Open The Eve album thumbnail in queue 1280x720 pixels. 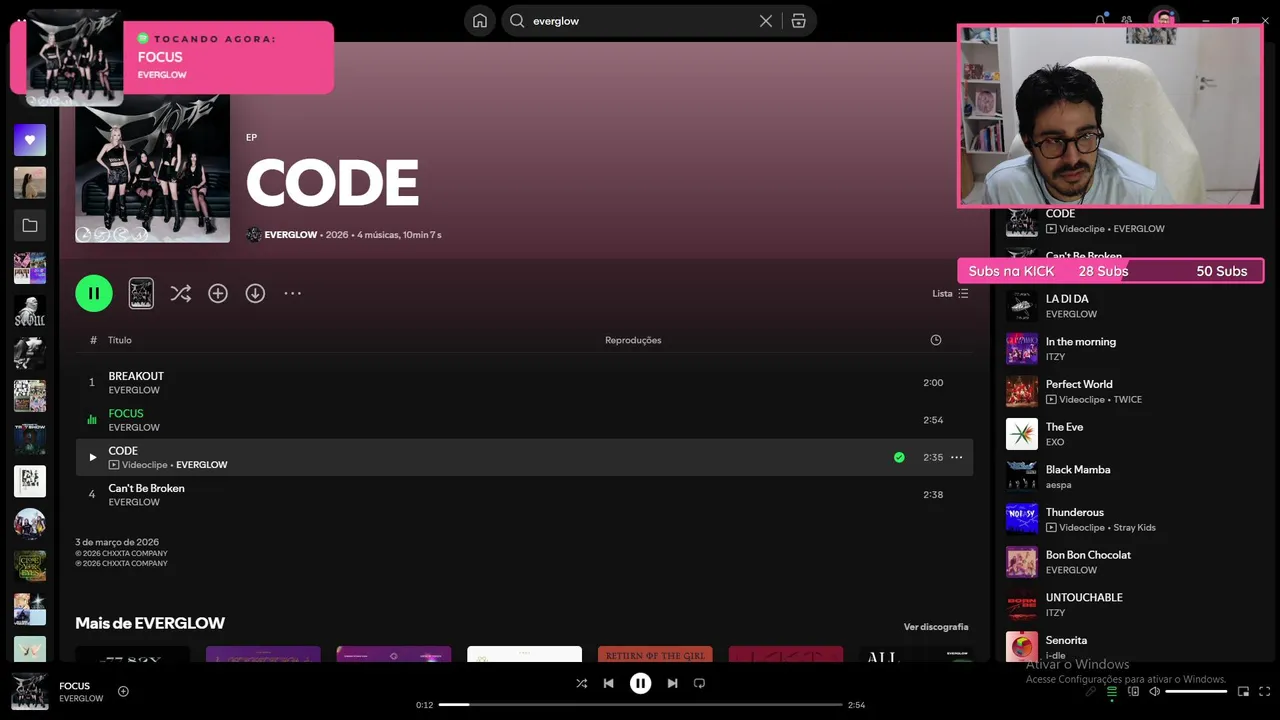[x=1022, y=434]
